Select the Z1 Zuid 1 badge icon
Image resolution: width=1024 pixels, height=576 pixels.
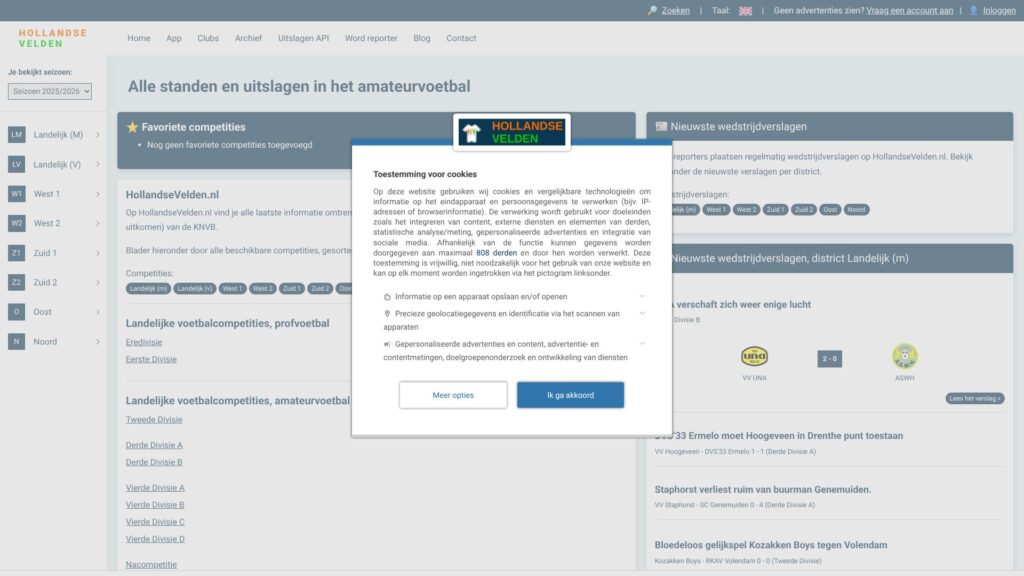point(16,253)
